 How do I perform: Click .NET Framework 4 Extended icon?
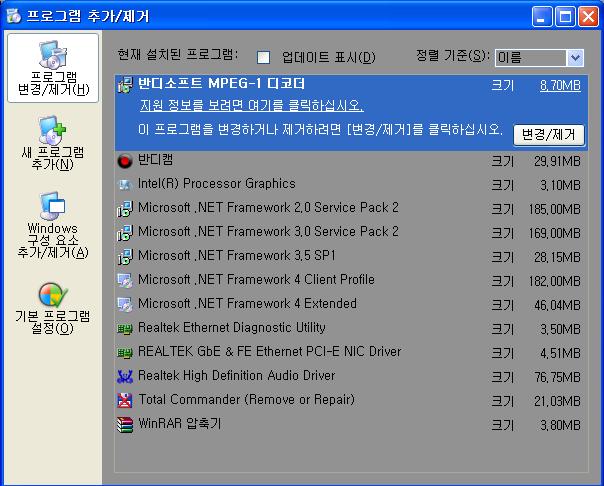[125, 305]
